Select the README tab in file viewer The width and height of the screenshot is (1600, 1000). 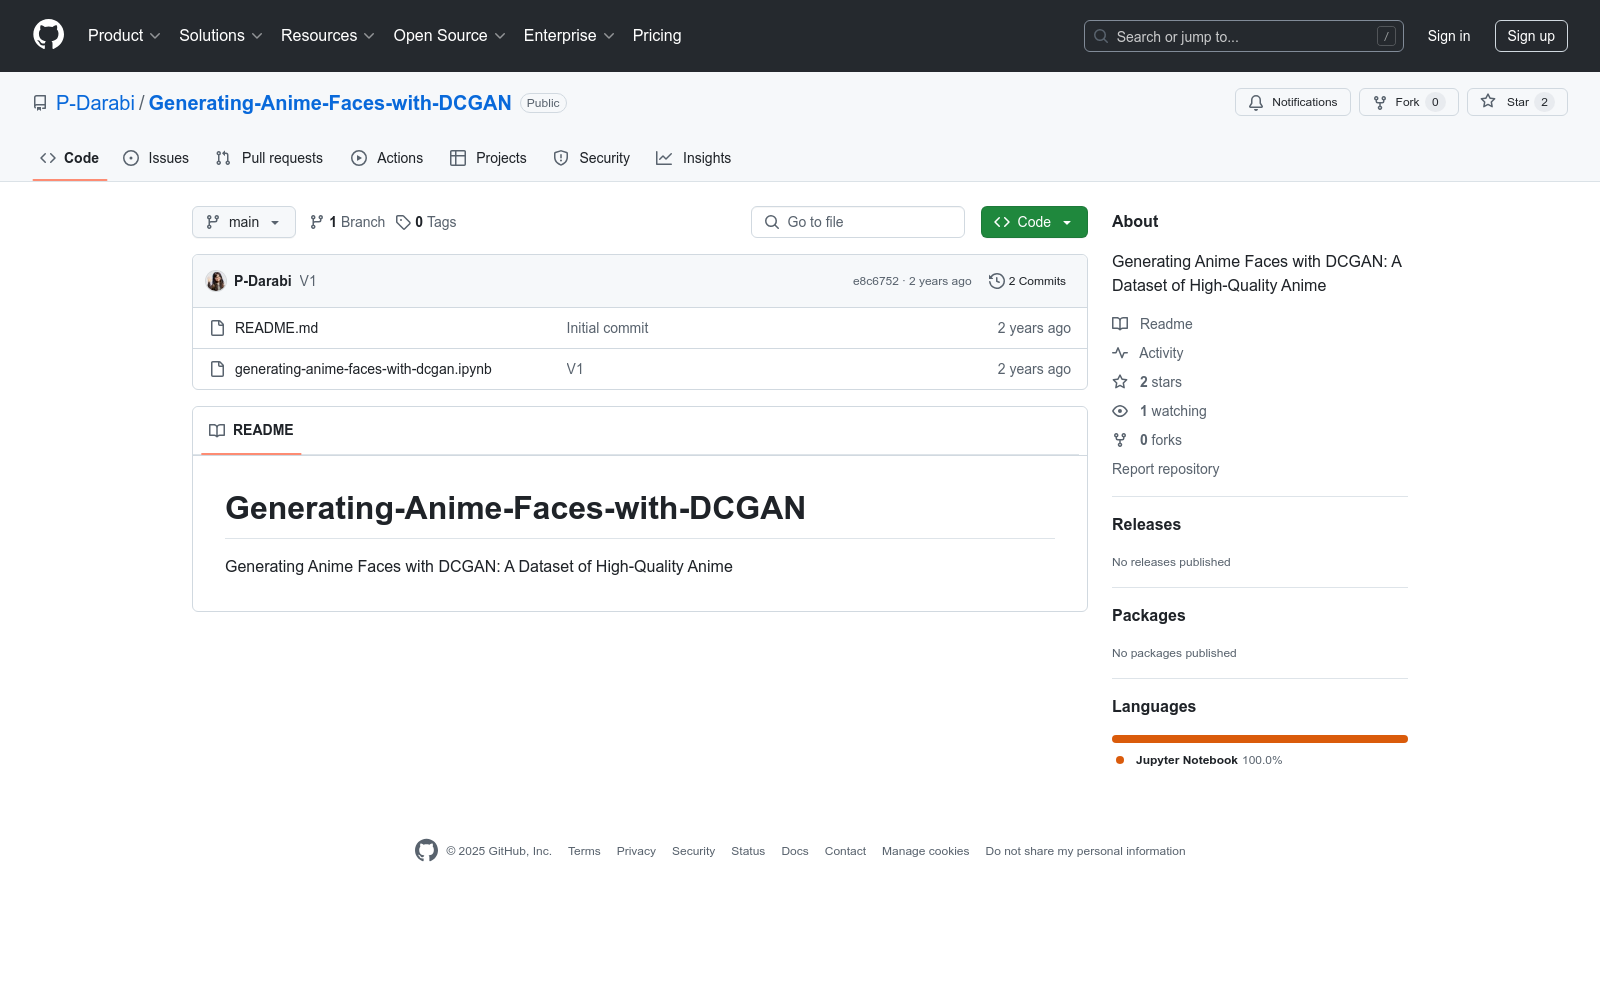point(251,430)
